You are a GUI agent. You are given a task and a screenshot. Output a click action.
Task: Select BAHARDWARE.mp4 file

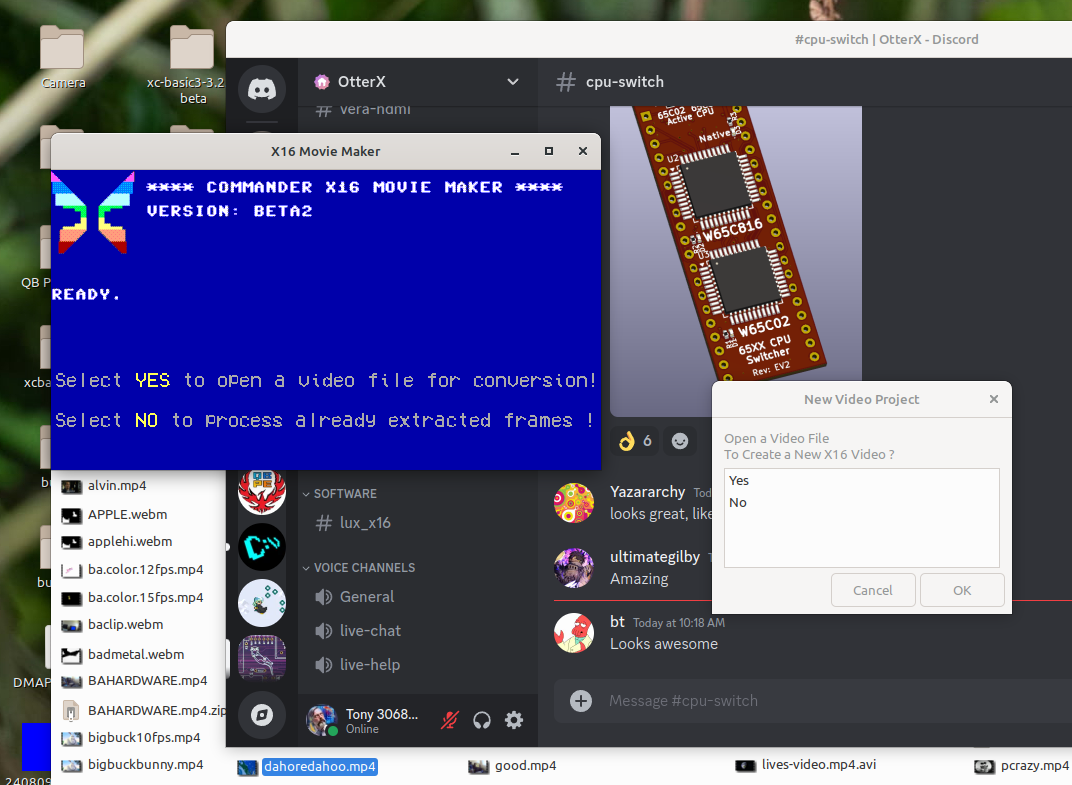coord(134,681)
